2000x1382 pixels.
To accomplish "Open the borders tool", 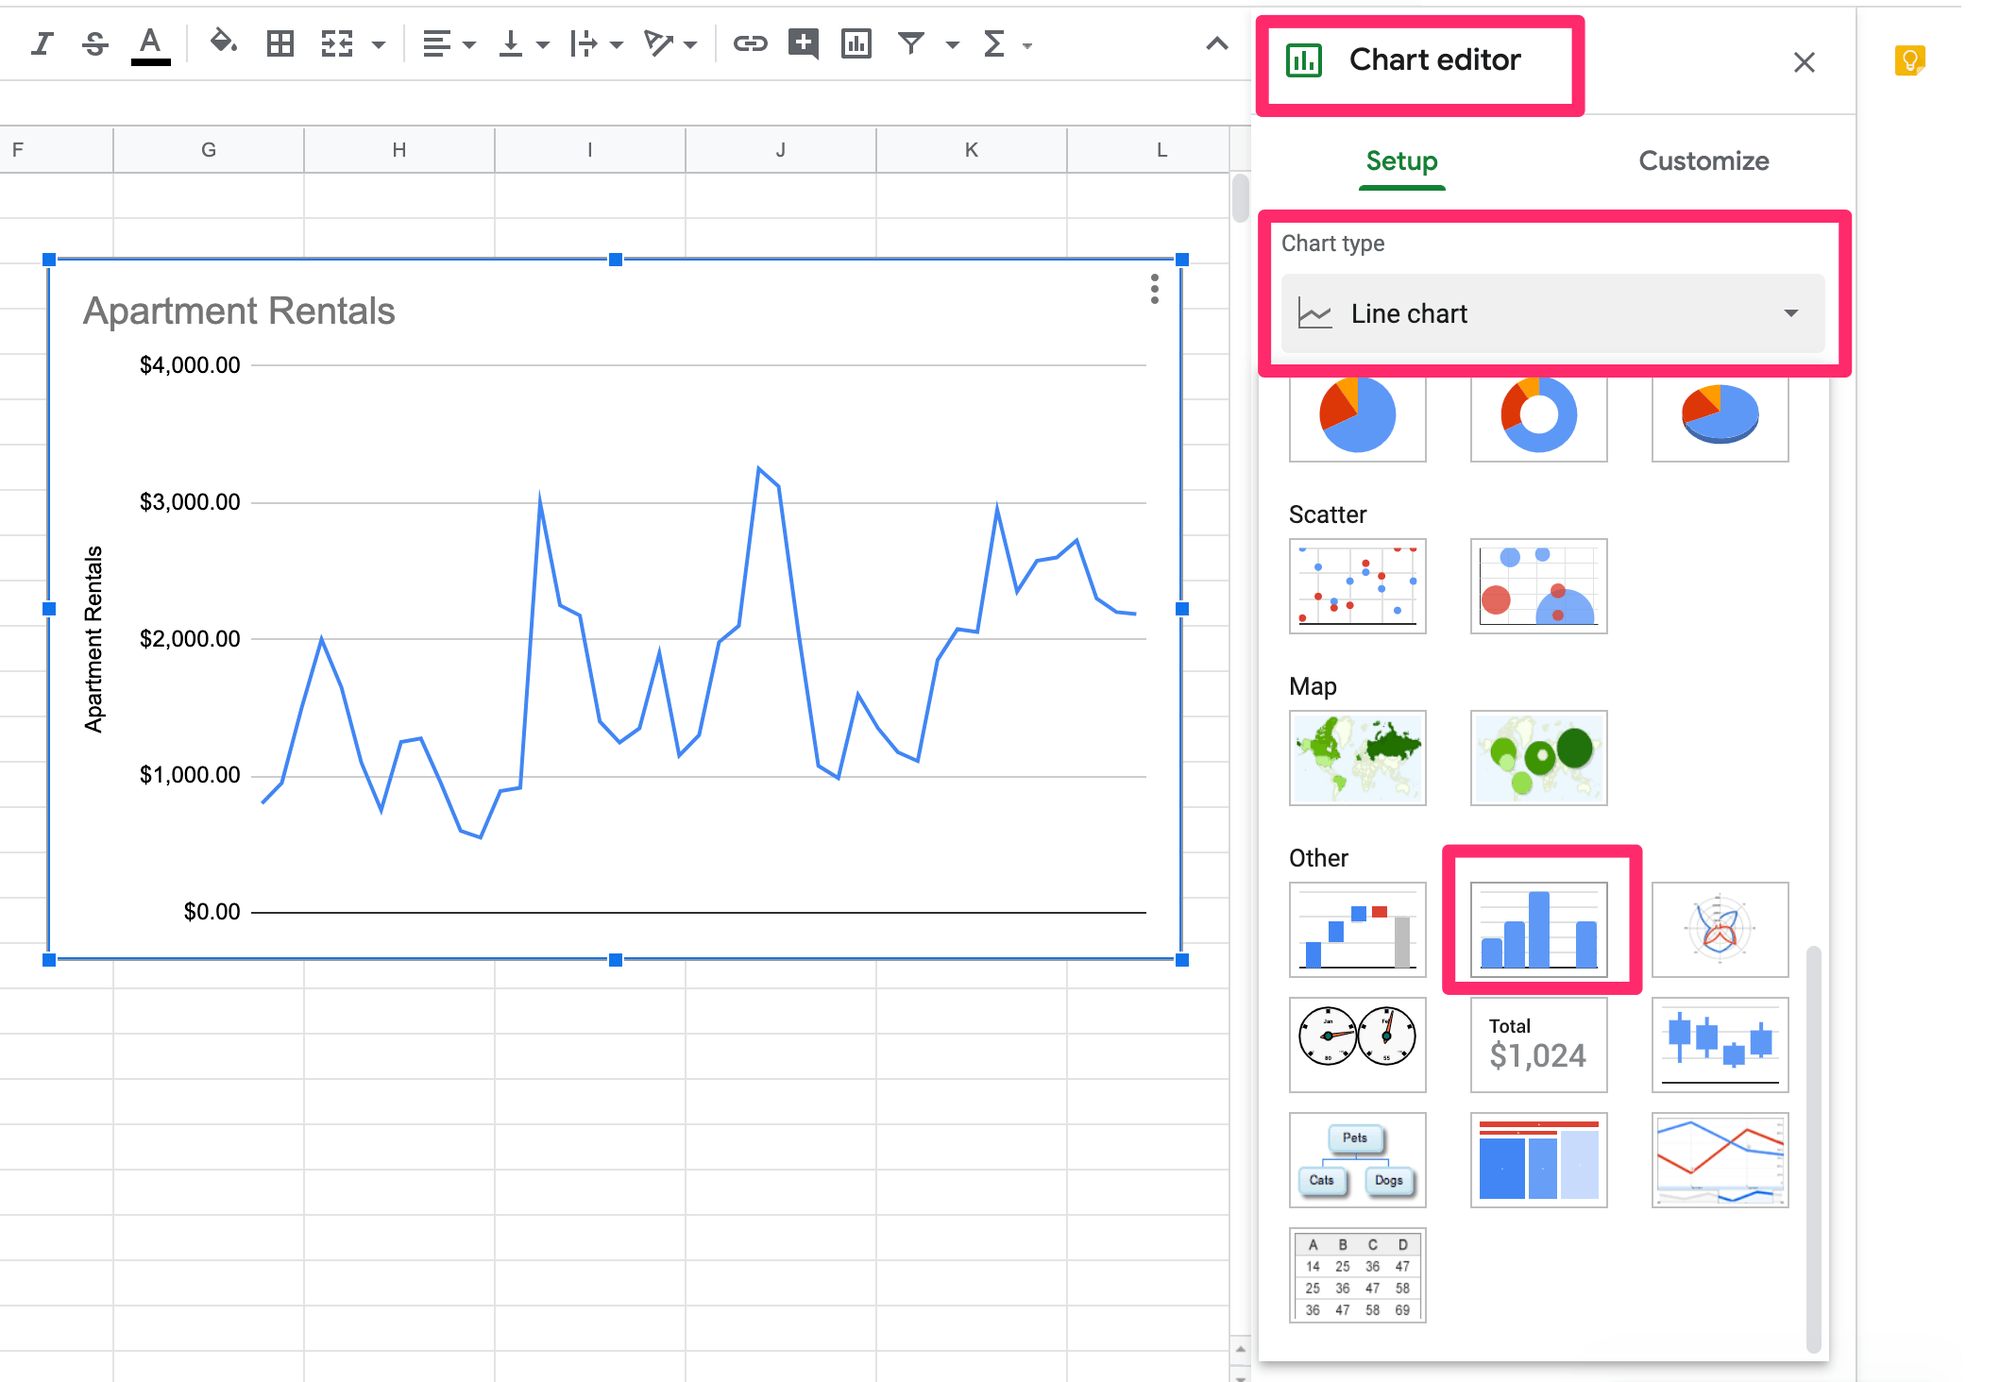I will [x=280, y=43].
